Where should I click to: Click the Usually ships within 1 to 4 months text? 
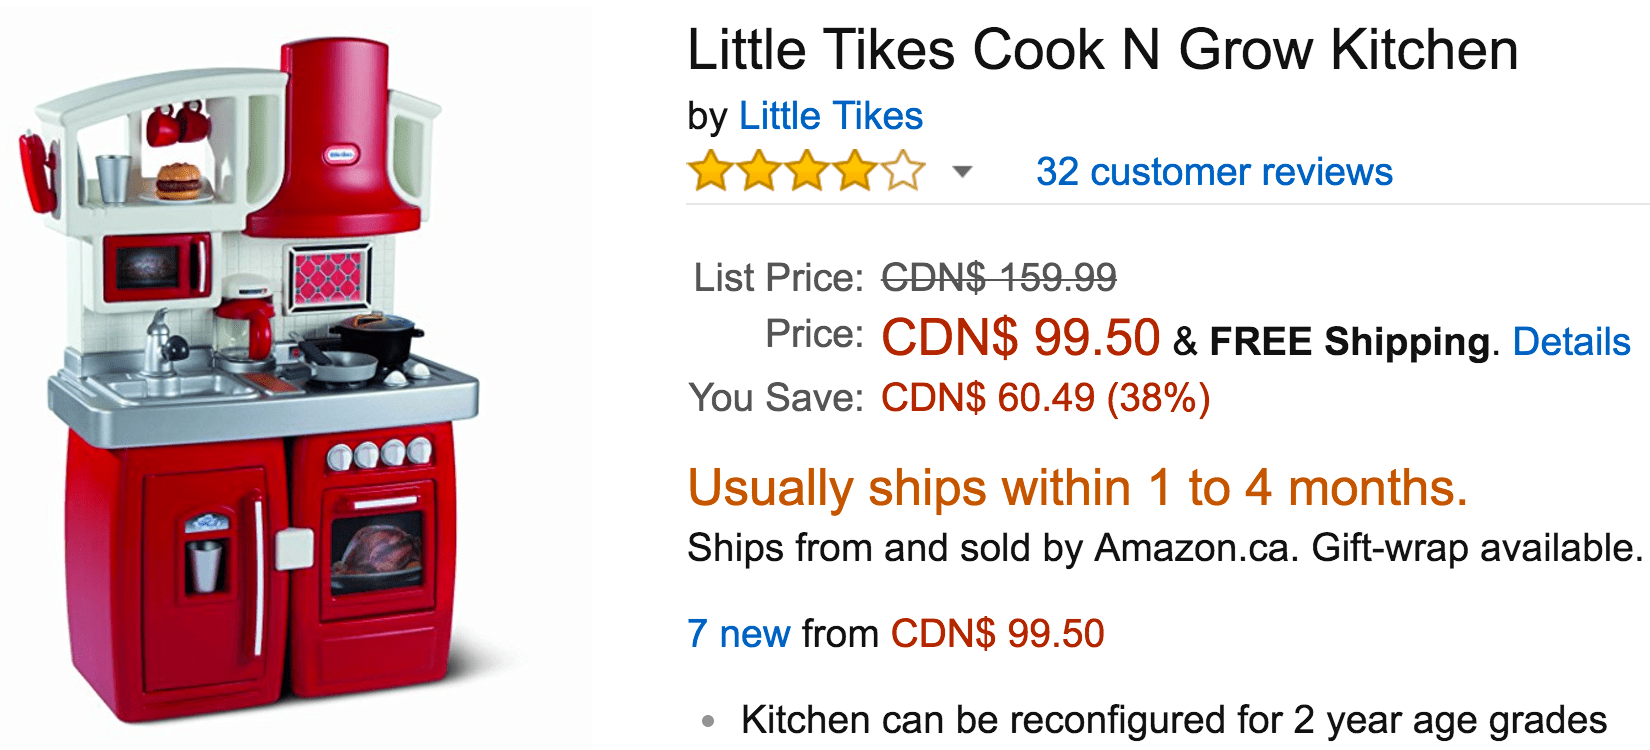(1078, 488)
